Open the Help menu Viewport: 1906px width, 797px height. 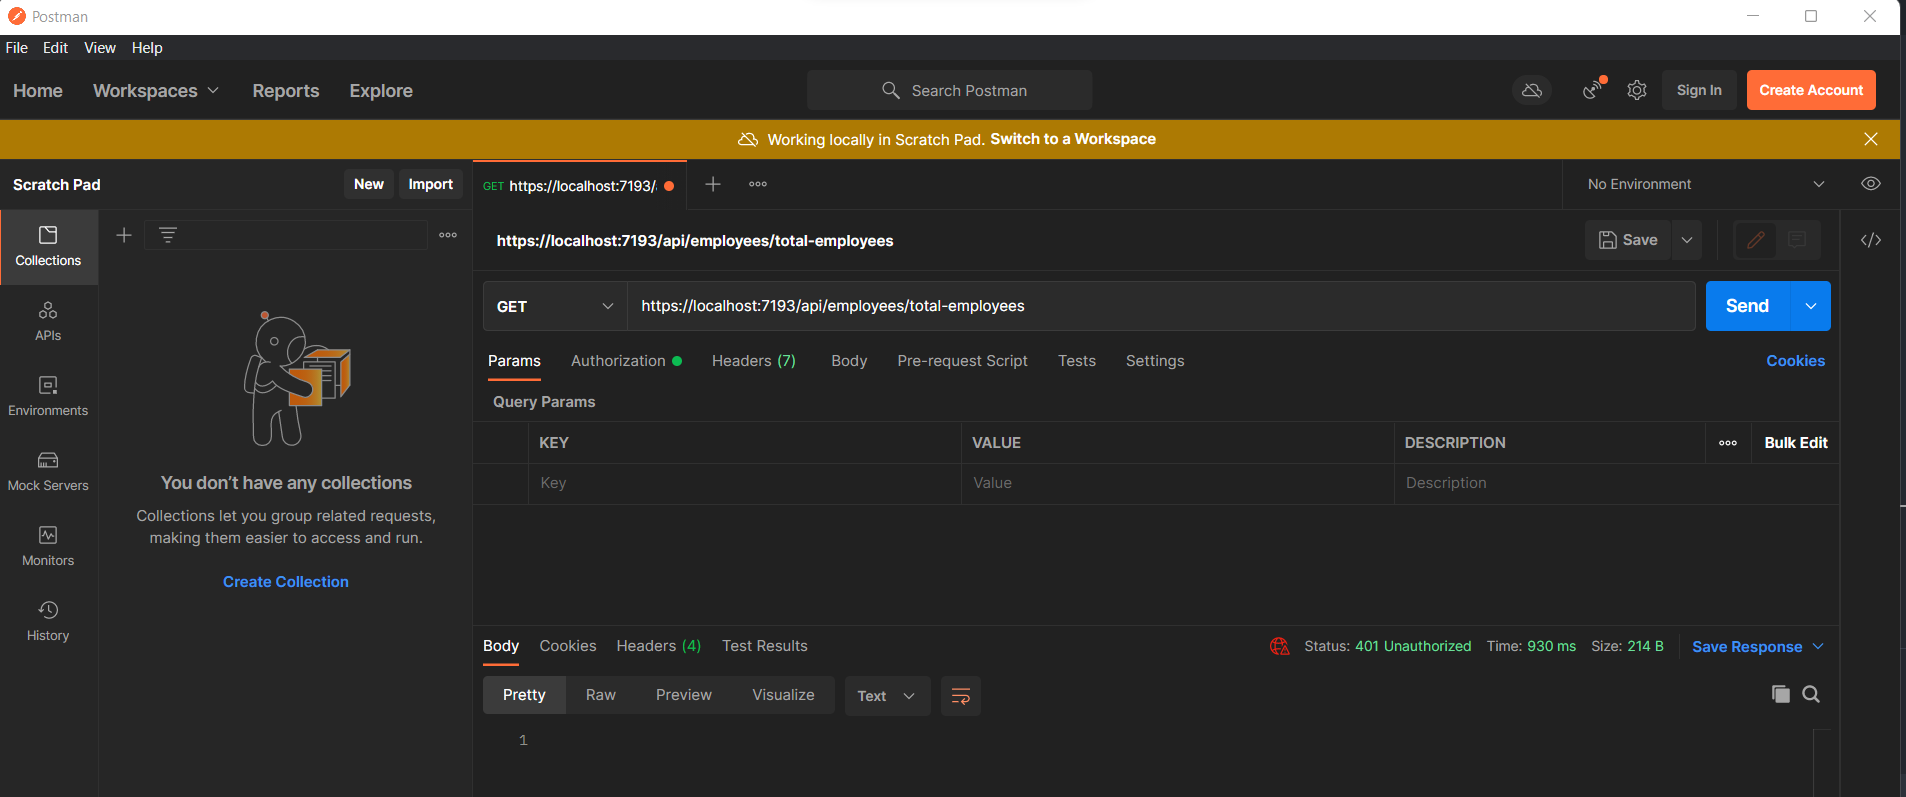coord(147,48)
